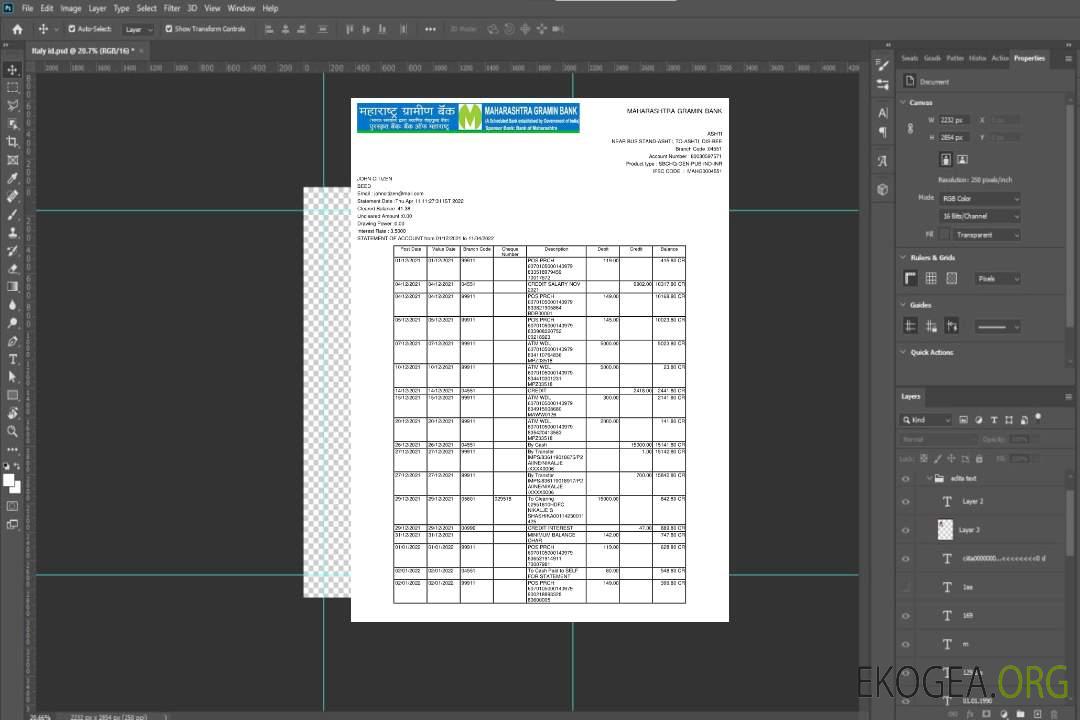The width and height of the screenshot is (1080, 720).
Task: Toggle grid button in Rulers & Grids
Action: (931, 278)
